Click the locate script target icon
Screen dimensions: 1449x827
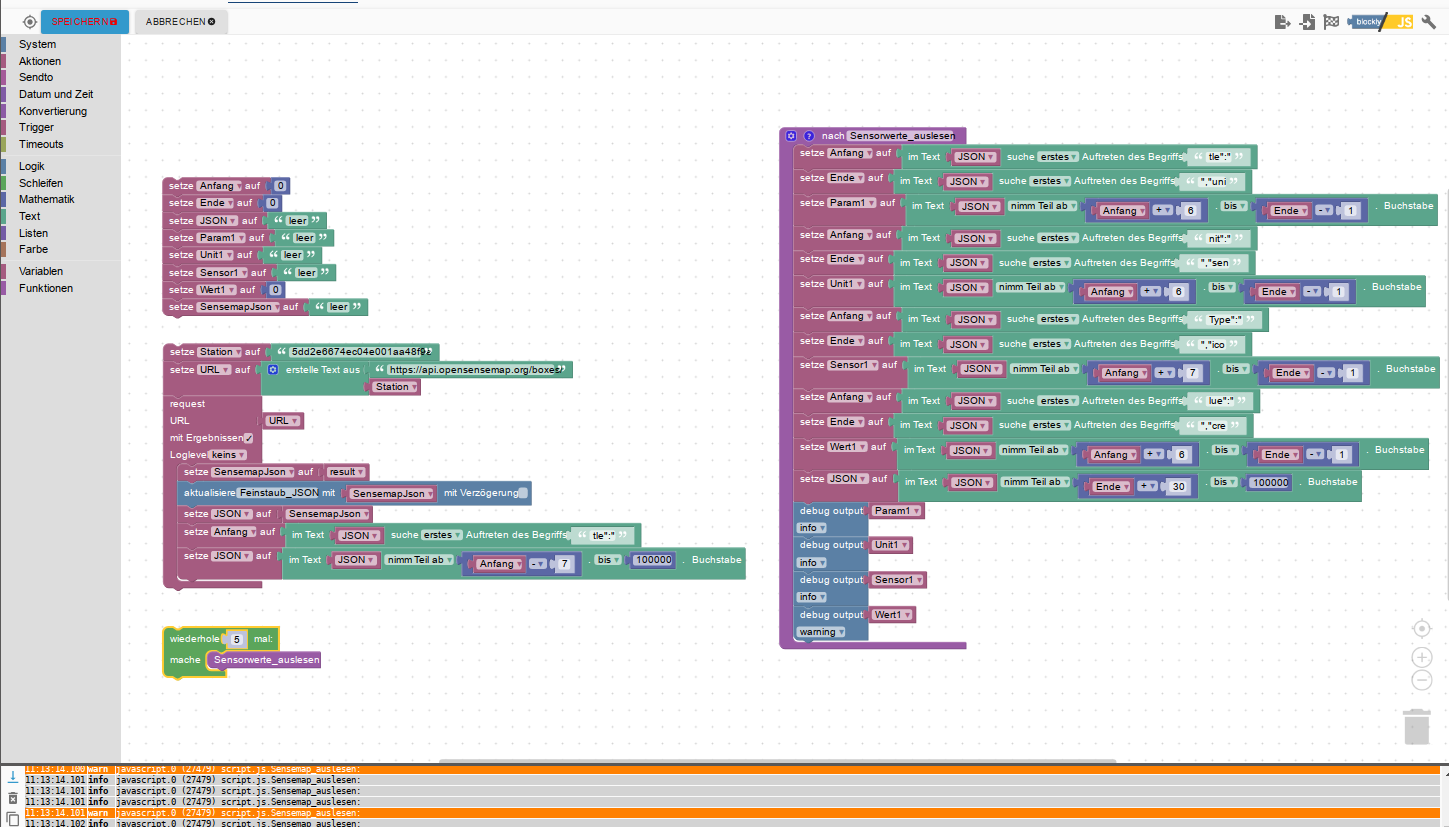click(x=29, y=21)
